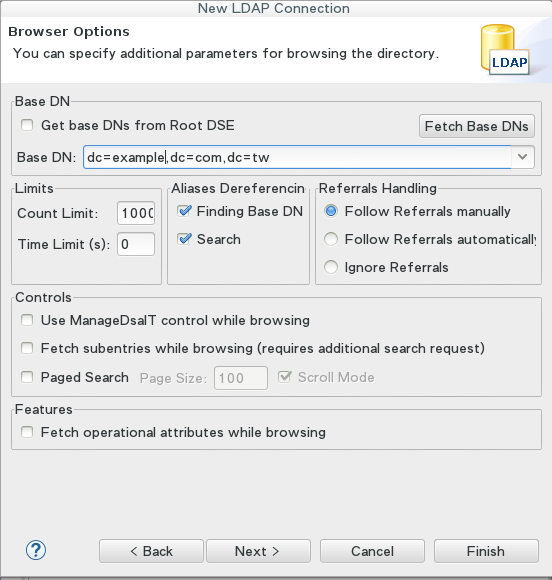Click the LDAP cylinder wizard icon

click(505, 50)
